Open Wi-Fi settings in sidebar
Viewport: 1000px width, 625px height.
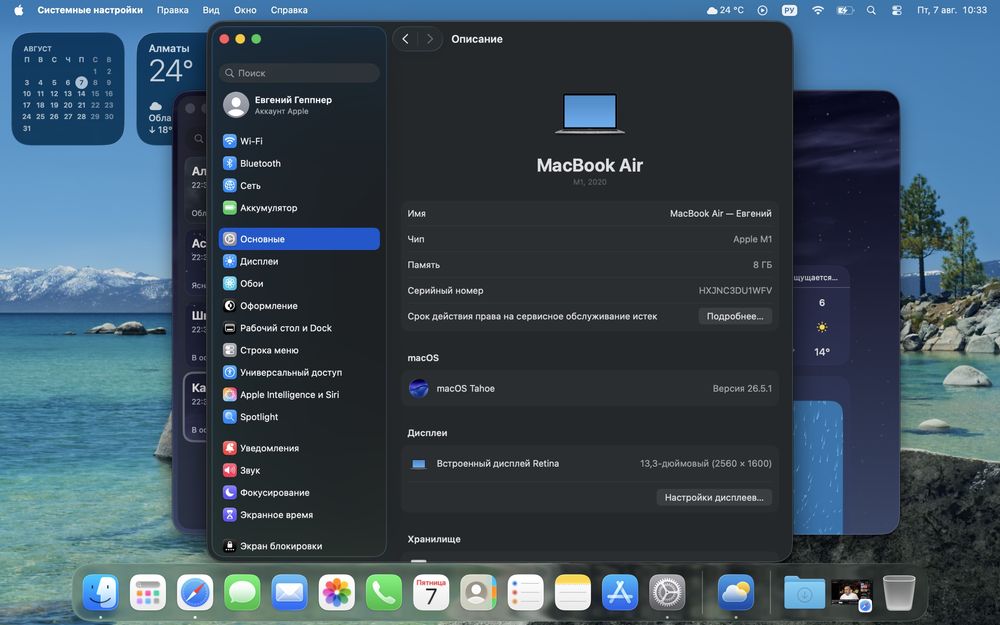click(x=299, y=141)
